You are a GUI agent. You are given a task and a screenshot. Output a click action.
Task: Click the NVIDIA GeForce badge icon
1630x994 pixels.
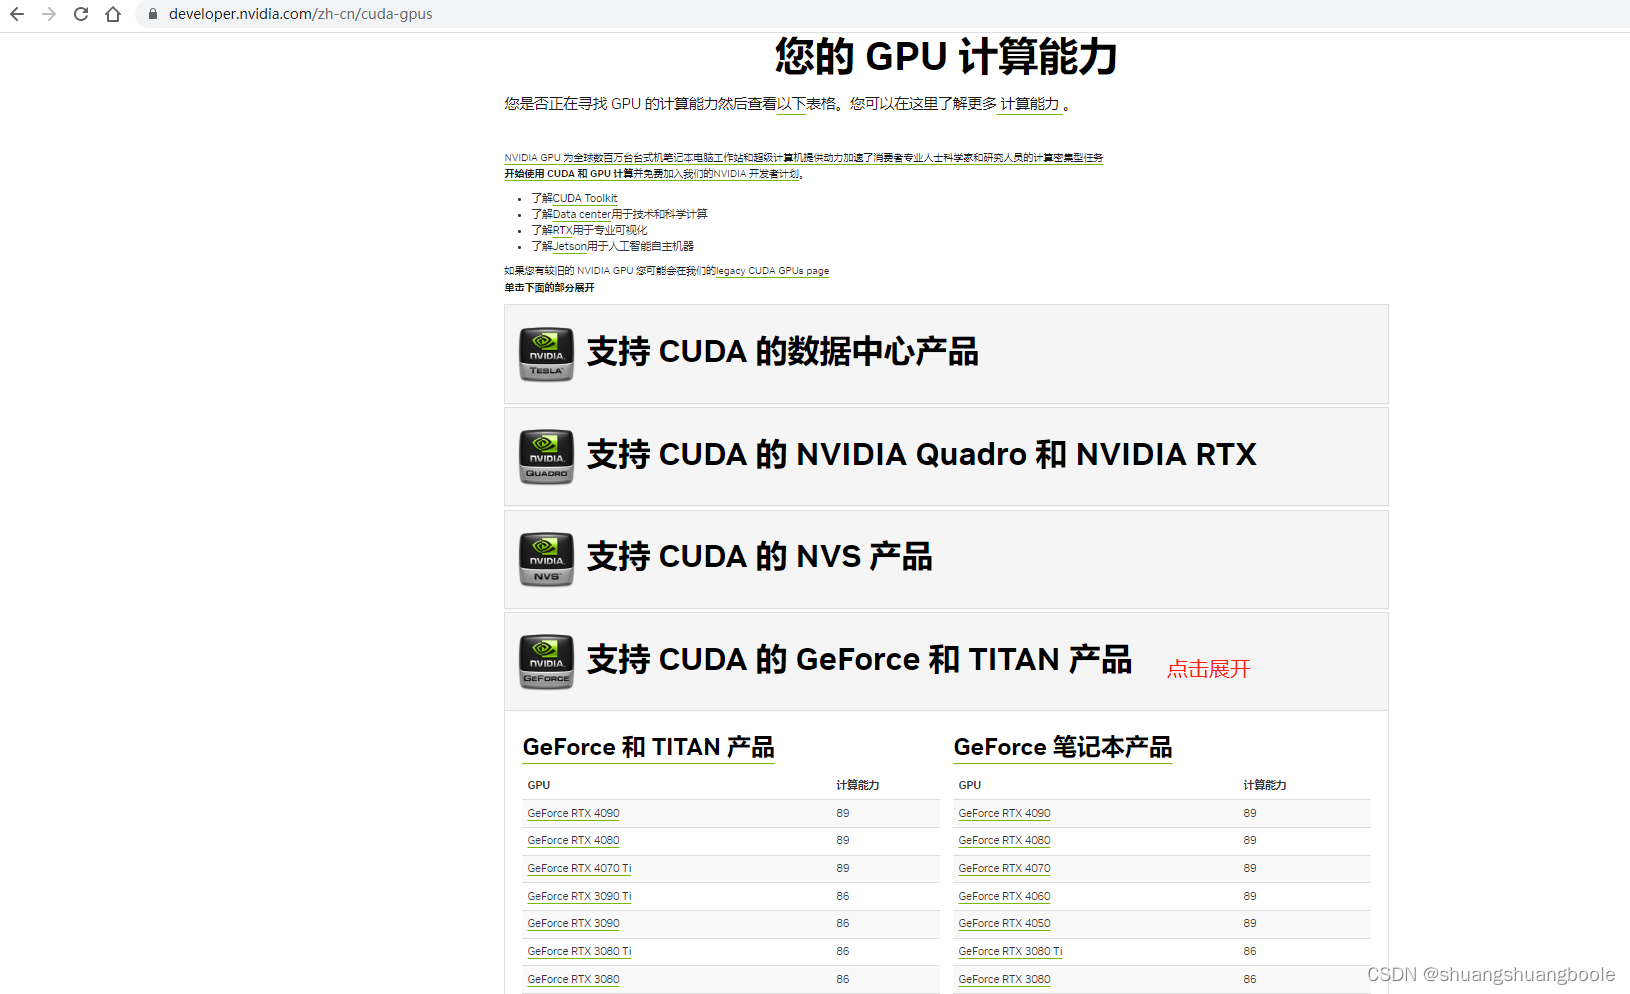(x=546, y=661)
